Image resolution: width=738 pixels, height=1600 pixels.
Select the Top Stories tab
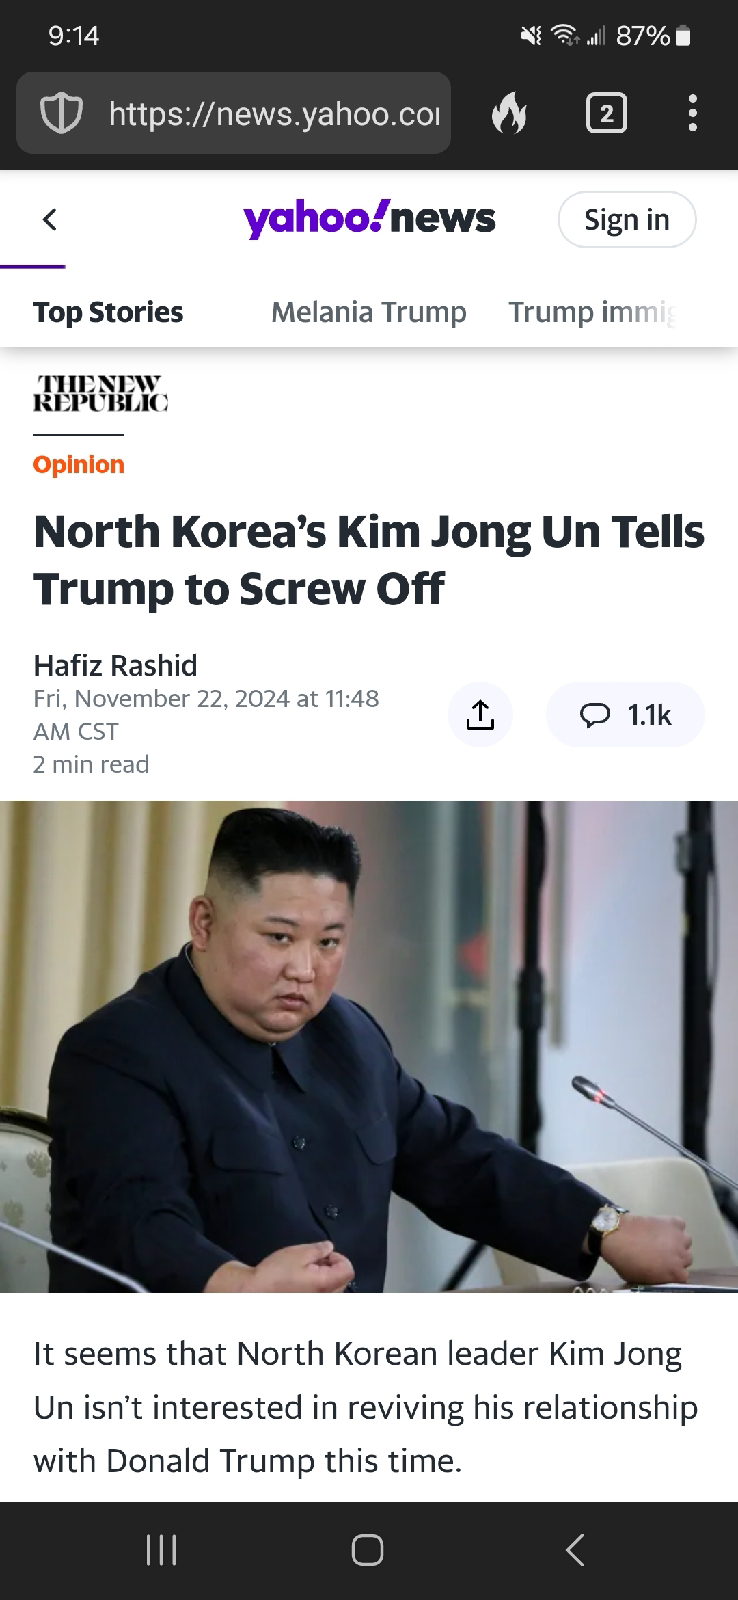click(x=108, y=312)
